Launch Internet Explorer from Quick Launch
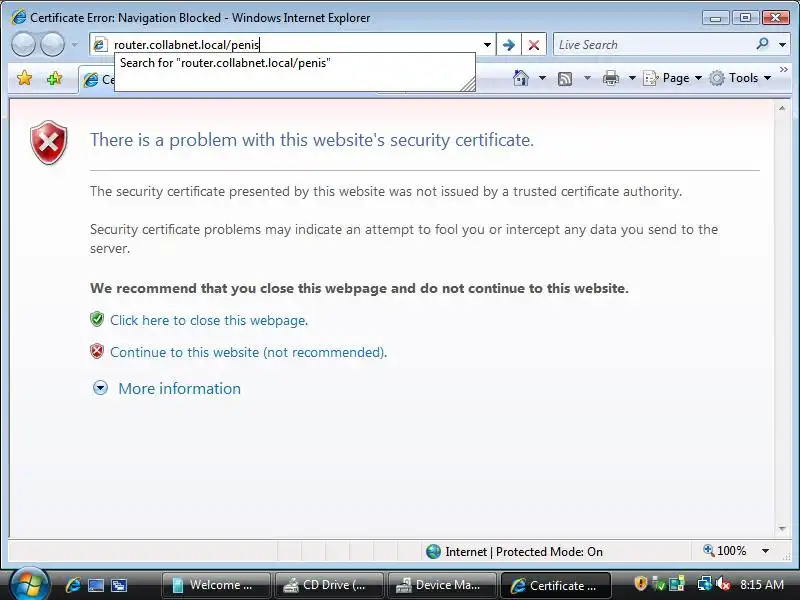This screenshot has width=800, height=600. (x=73, y=585)
